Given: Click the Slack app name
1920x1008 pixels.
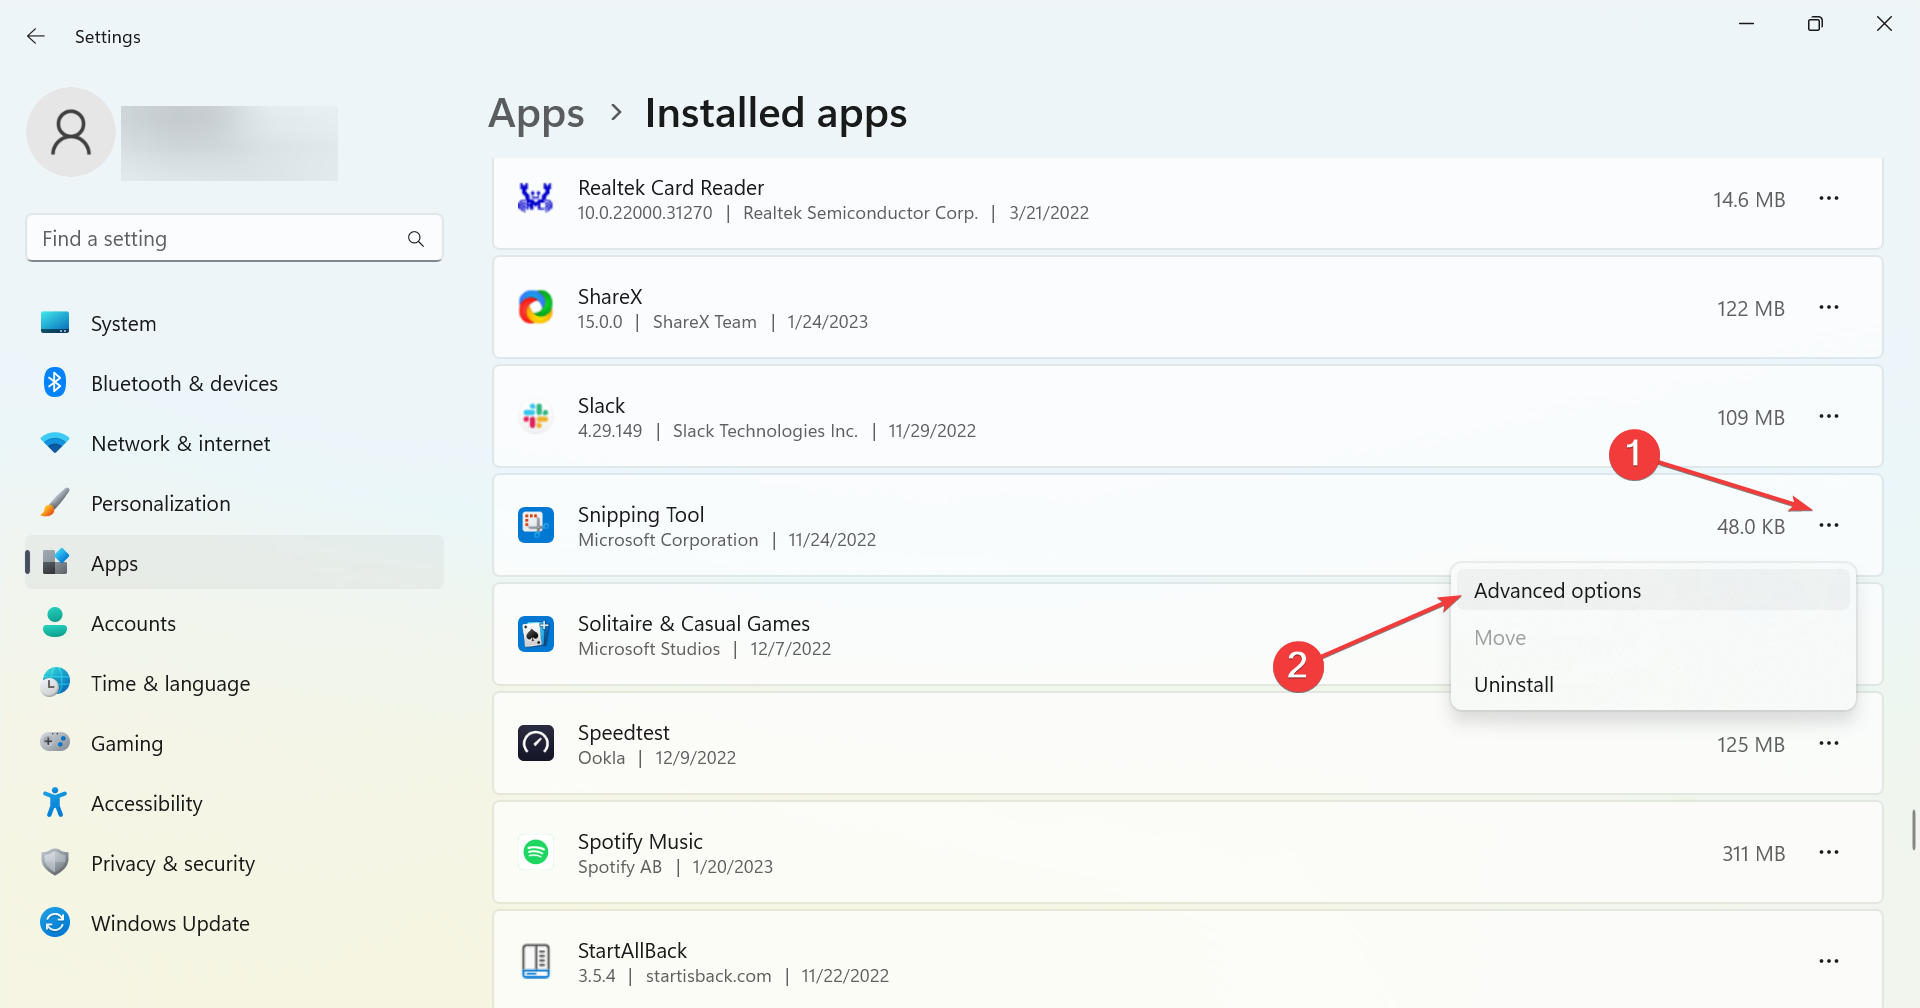Looking at the screenshot, I should (601, 405).
